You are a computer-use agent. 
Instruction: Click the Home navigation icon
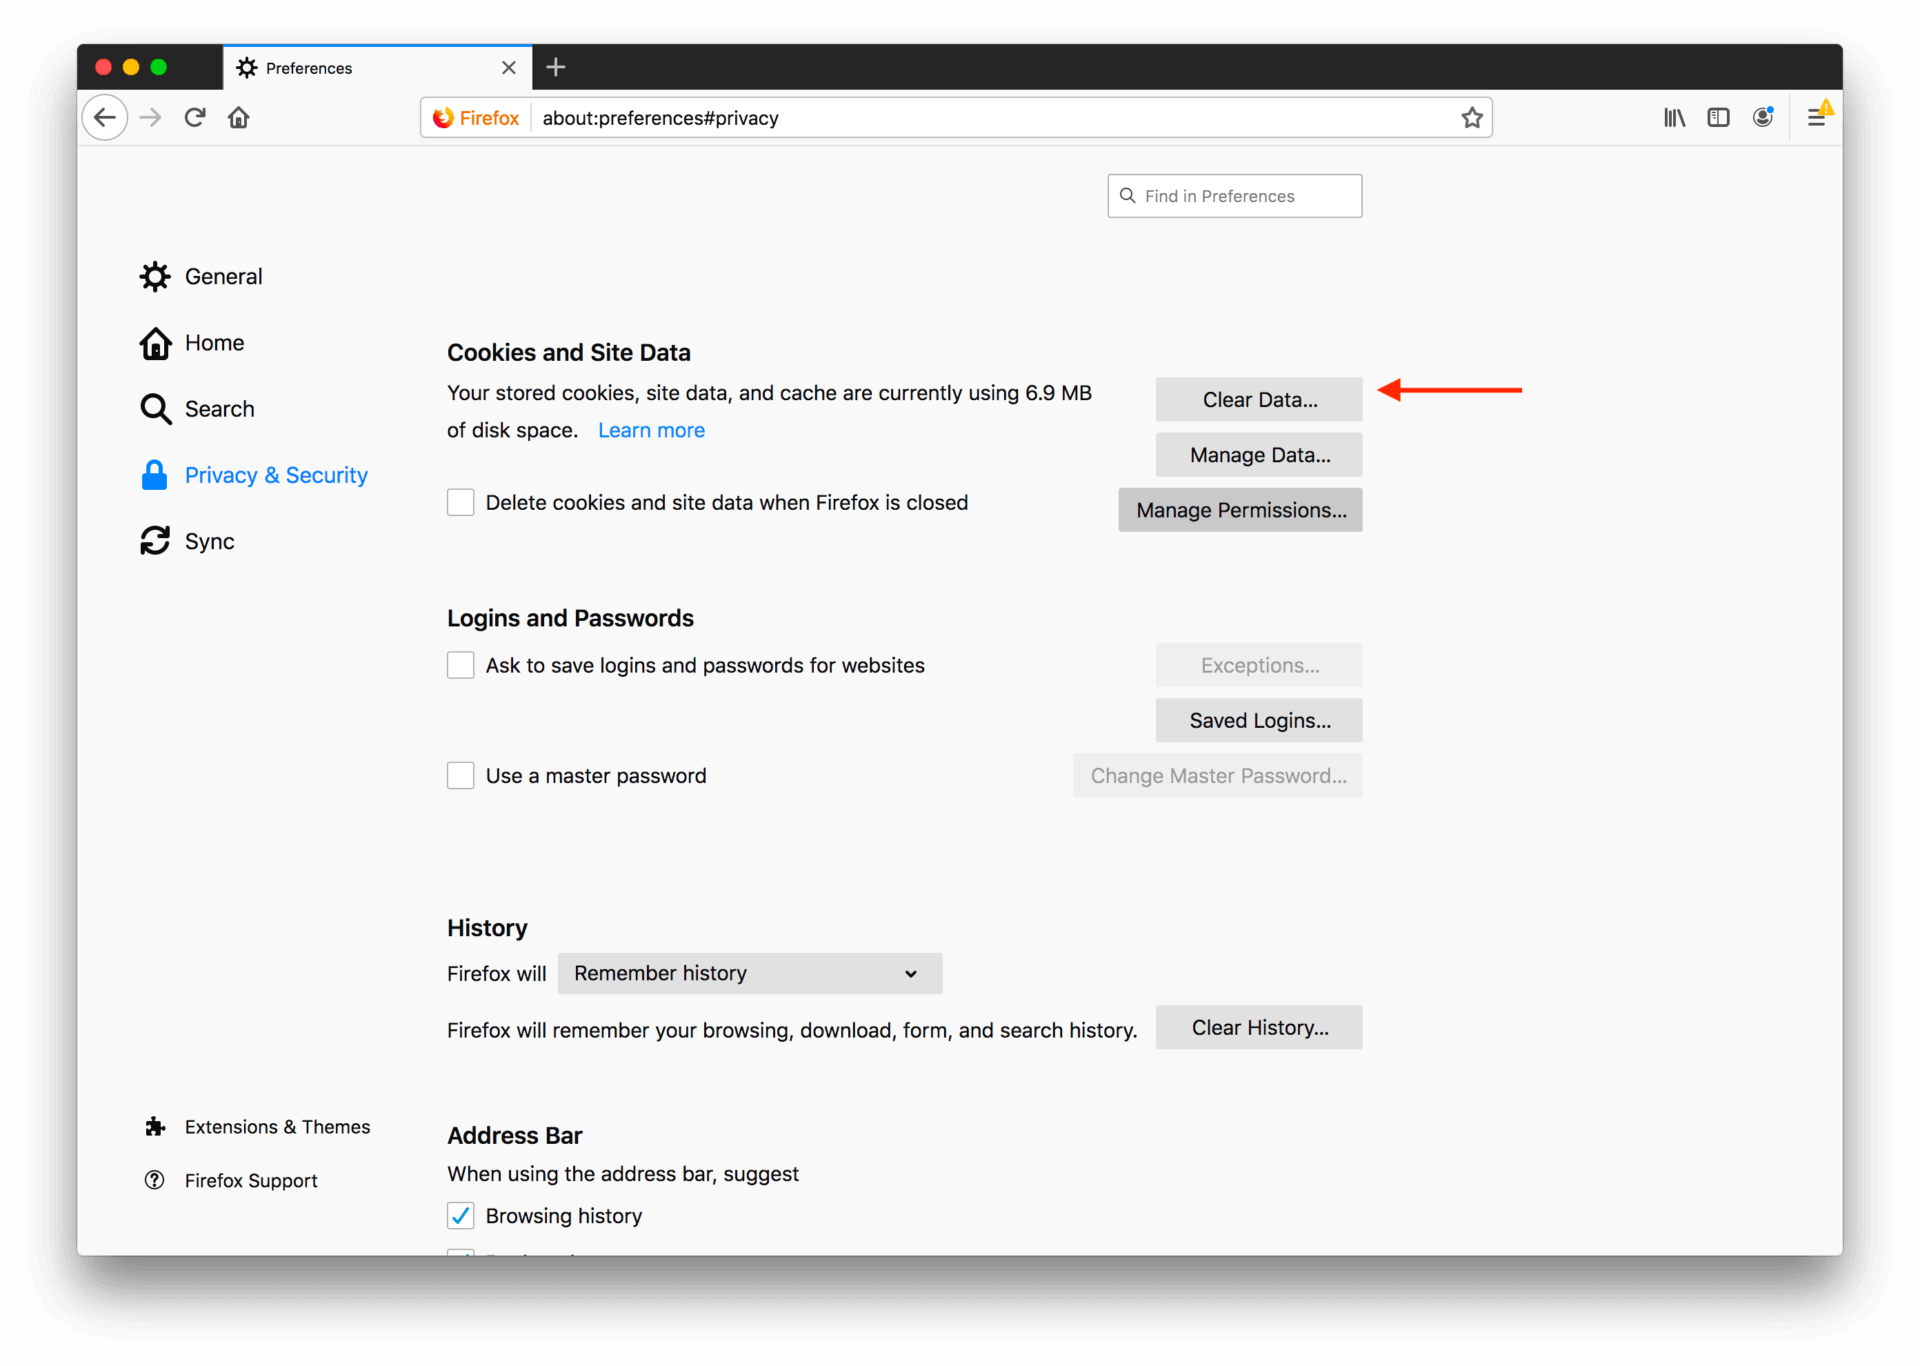pos(238,117)
